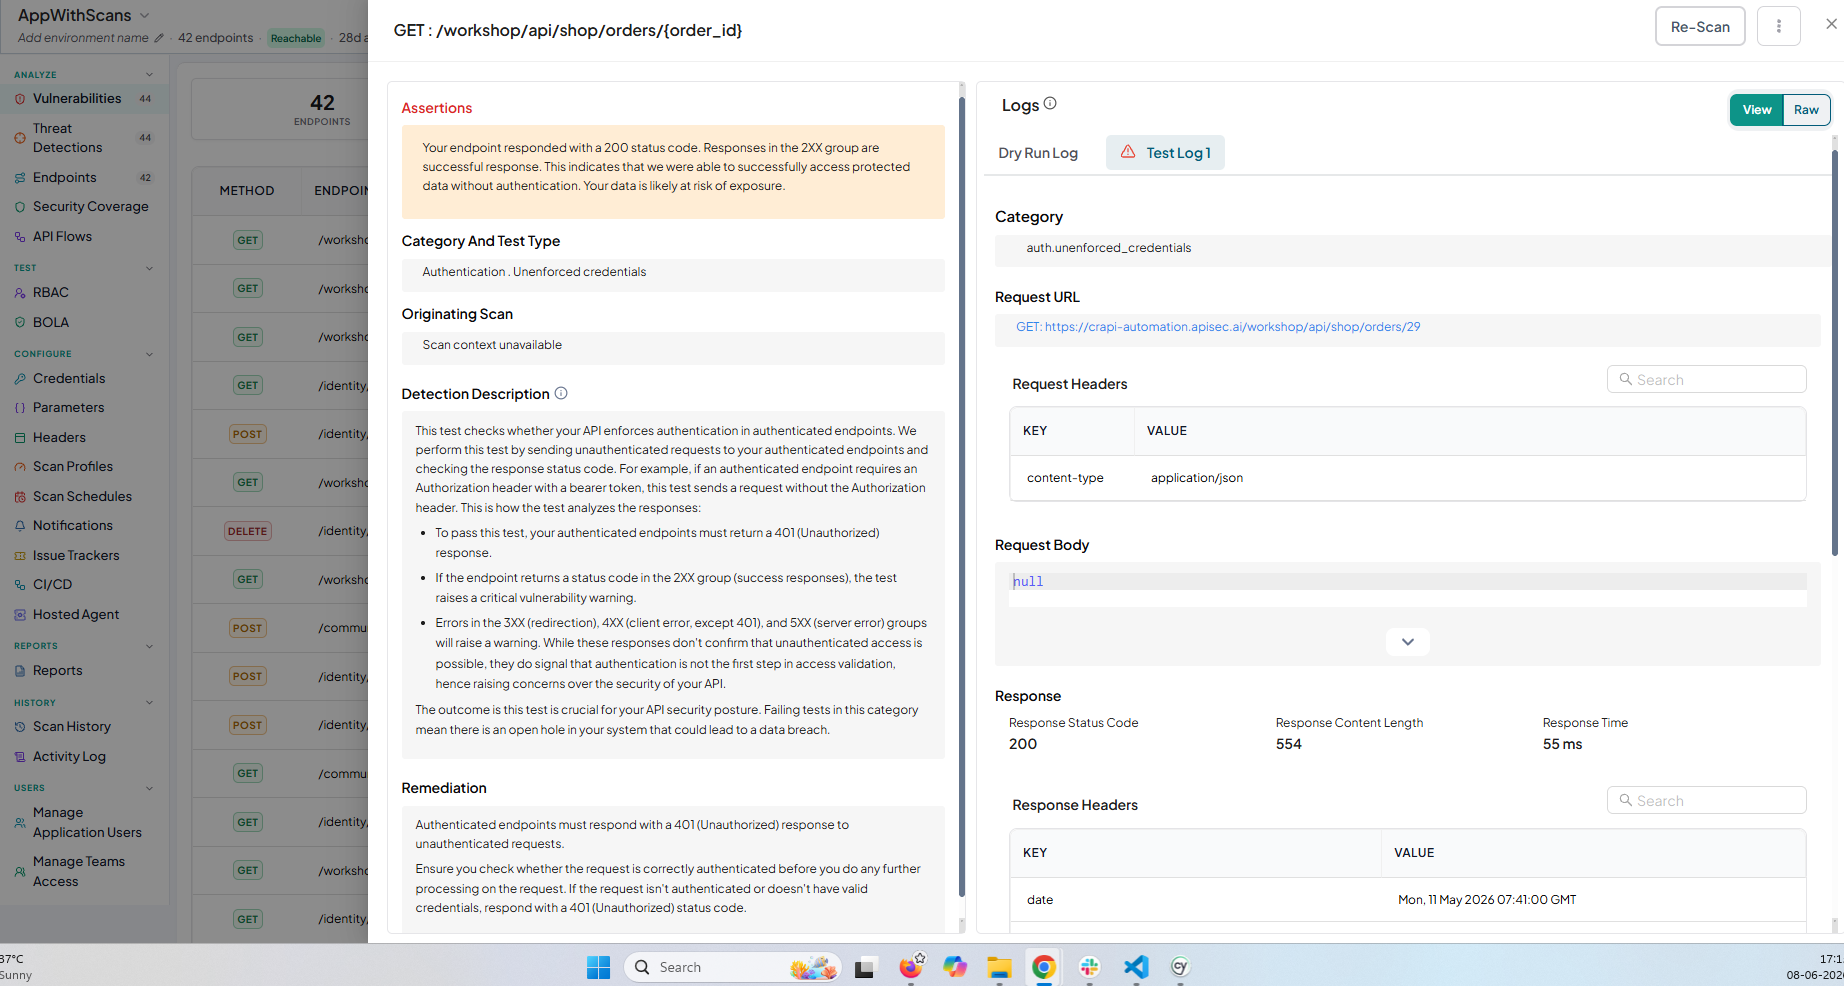Viewport: 1844px width, 986px height.
Task: Click the Detection Description info icon
Action: [561, 393]
